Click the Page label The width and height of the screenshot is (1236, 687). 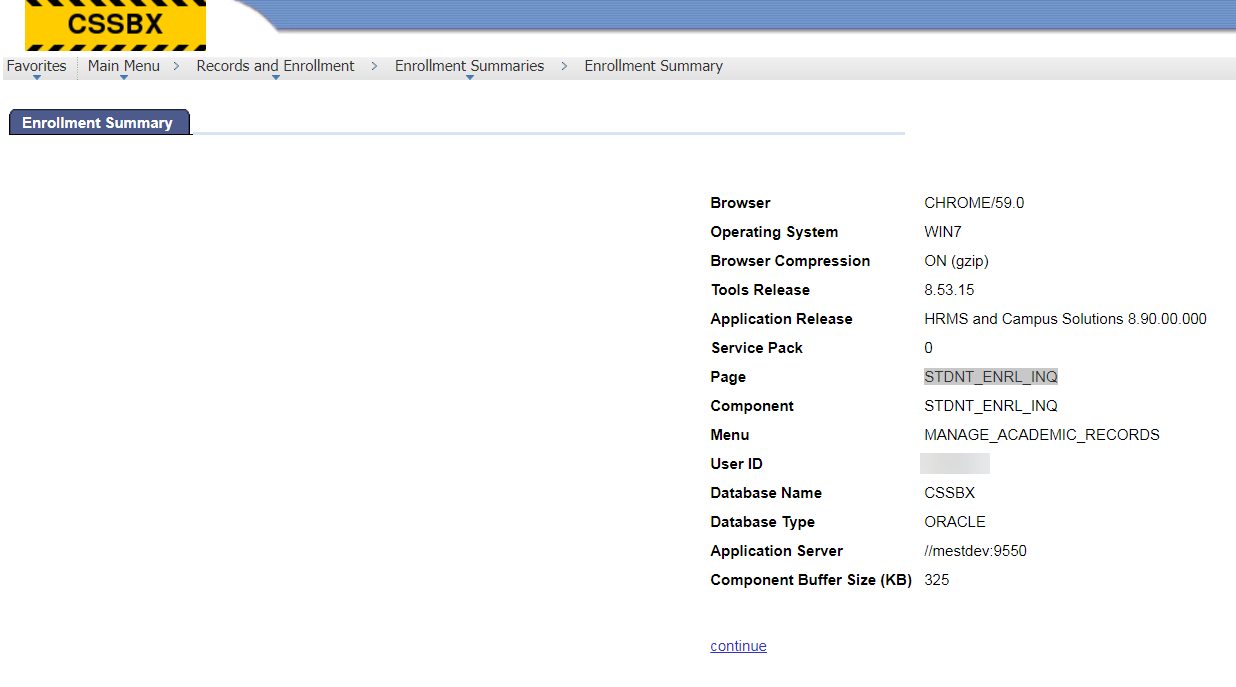728,377
